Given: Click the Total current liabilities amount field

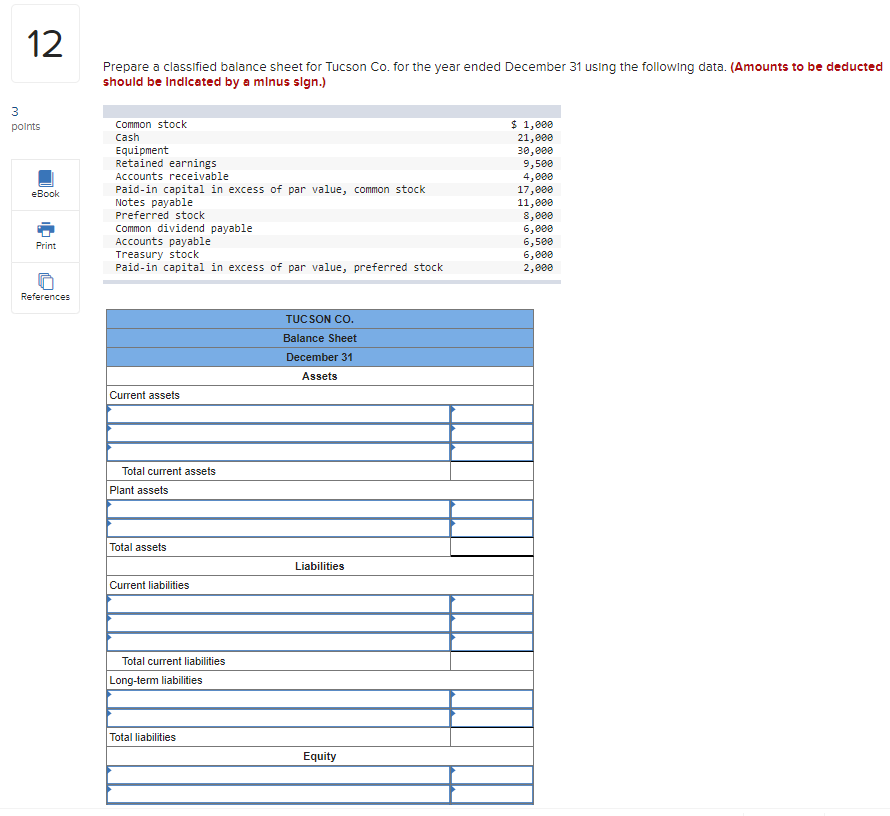Looking at the screenshot, I should (x=492, y=661).
